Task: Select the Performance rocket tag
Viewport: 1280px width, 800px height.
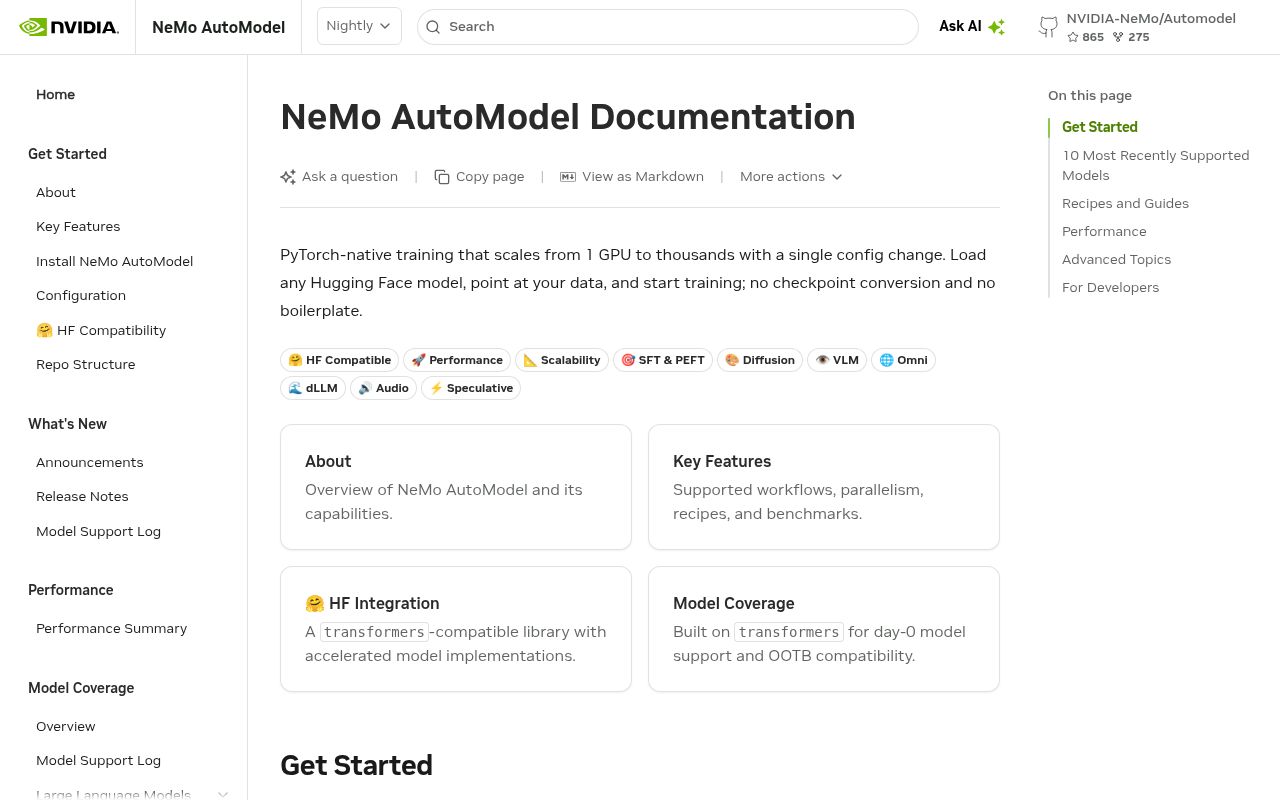Action: pyautogui.click(x=457, y=360)
